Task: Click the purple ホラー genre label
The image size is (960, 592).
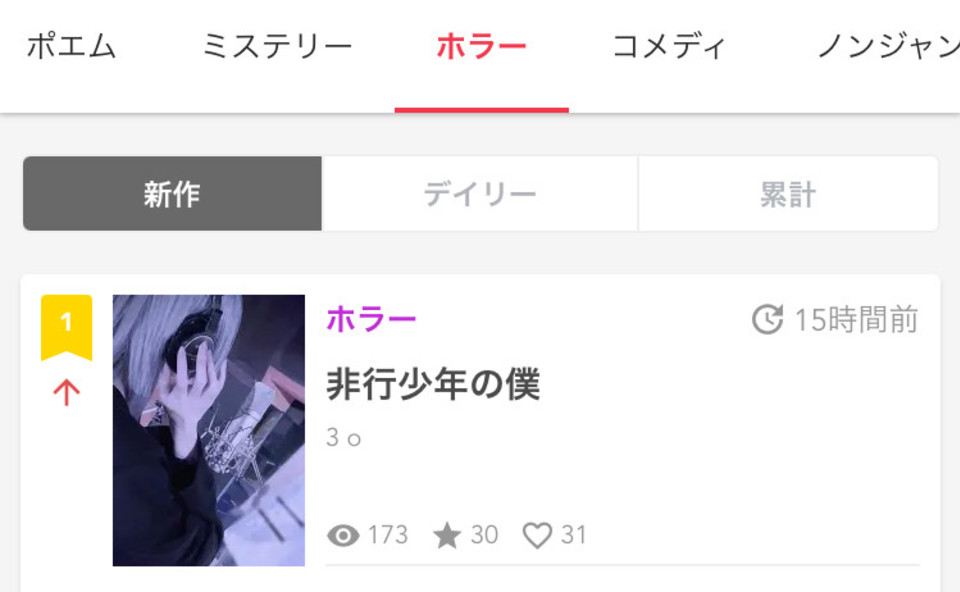Action: tap(371, 319)
